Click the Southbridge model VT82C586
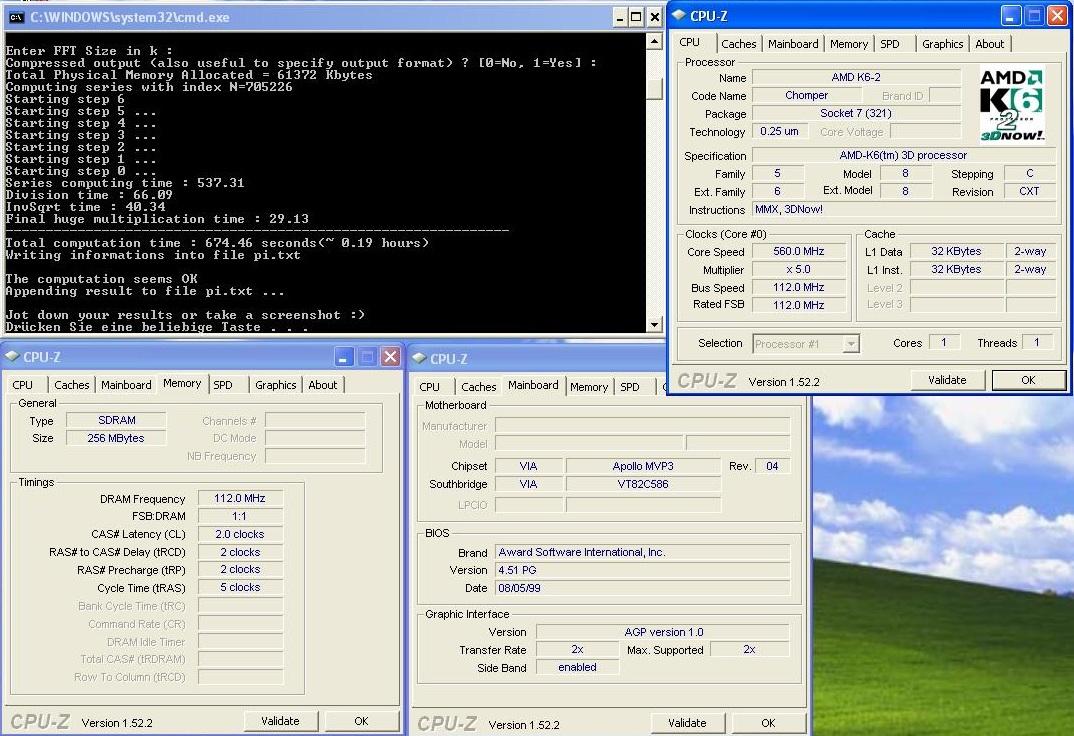This screenshot has width=1074, height=736. point(643,484)
